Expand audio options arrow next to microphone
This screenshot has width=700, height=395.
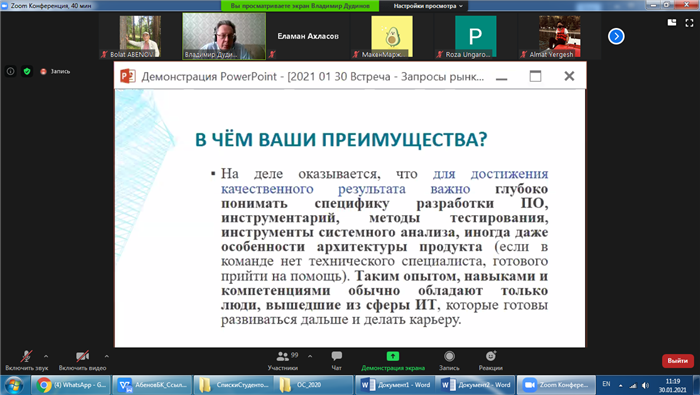click(x=46, y=356)
